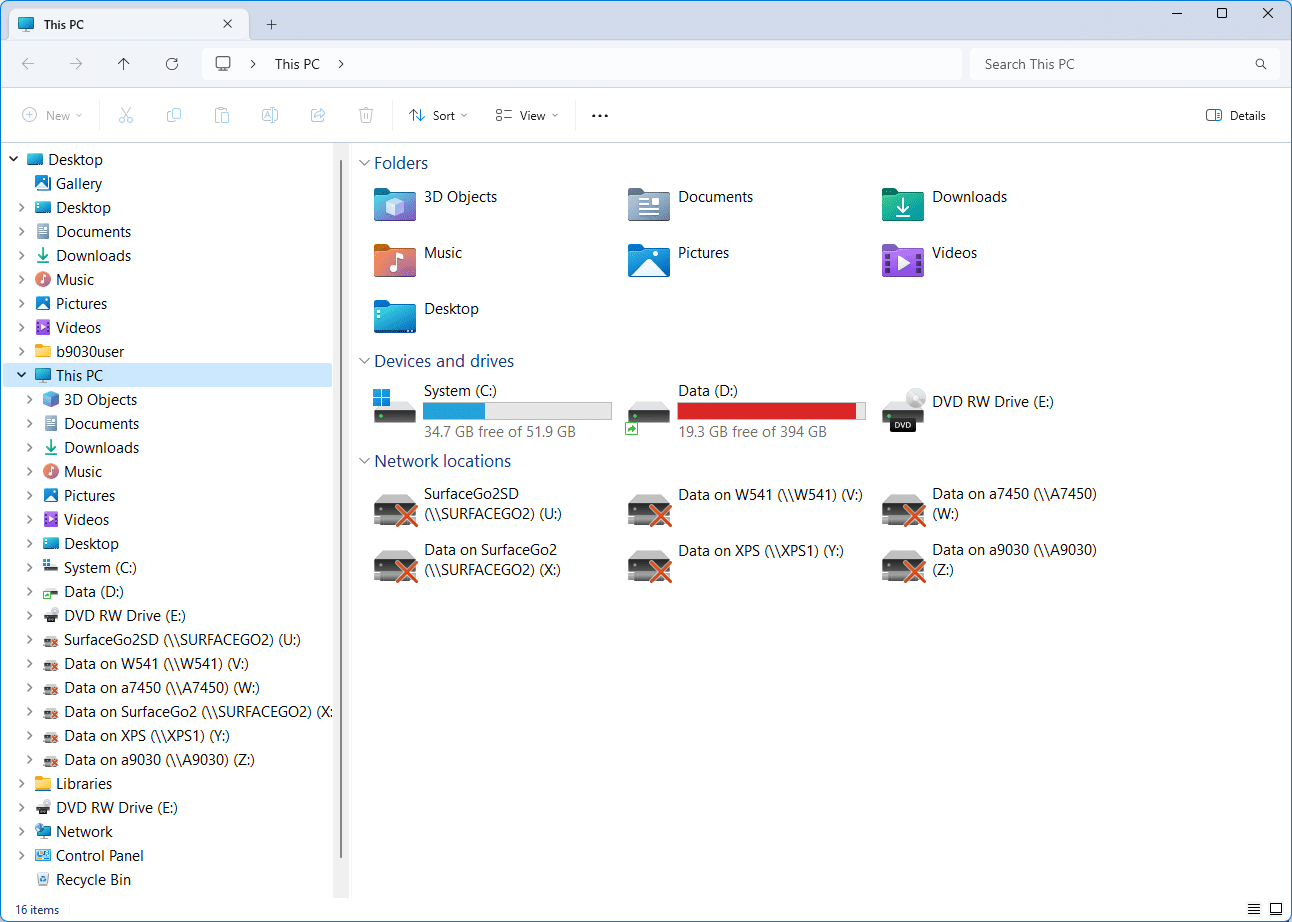The image size is (1292, 922).
Task: Click This PC in the address breadcrumb
Action: point(297,64)
